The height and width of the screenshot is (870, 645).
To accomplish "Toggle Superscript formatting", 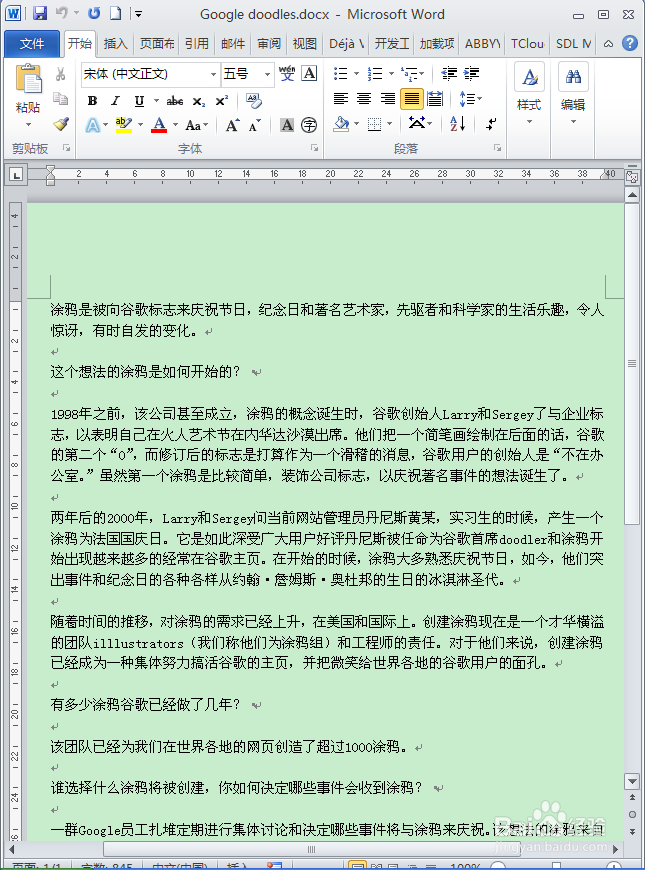I will pyautogui.click(x=221, y=100).
